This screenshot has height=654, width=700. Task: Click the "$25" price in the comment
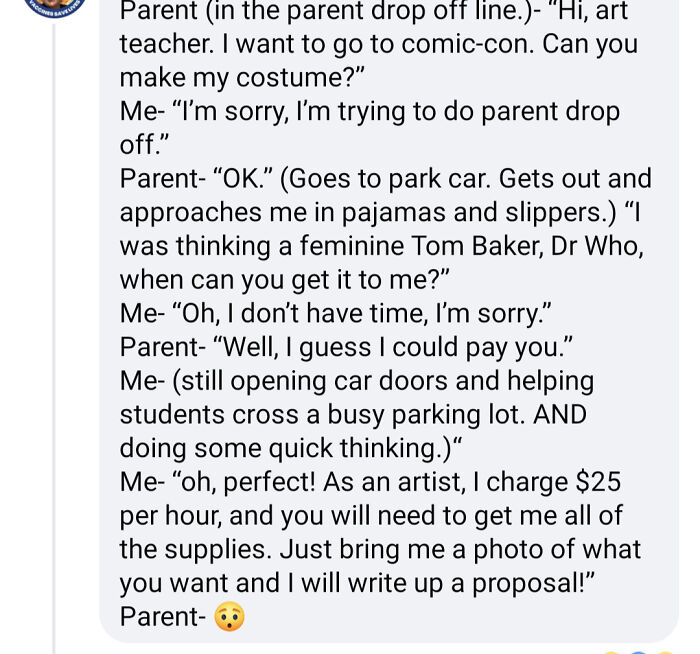coord(599,482)
